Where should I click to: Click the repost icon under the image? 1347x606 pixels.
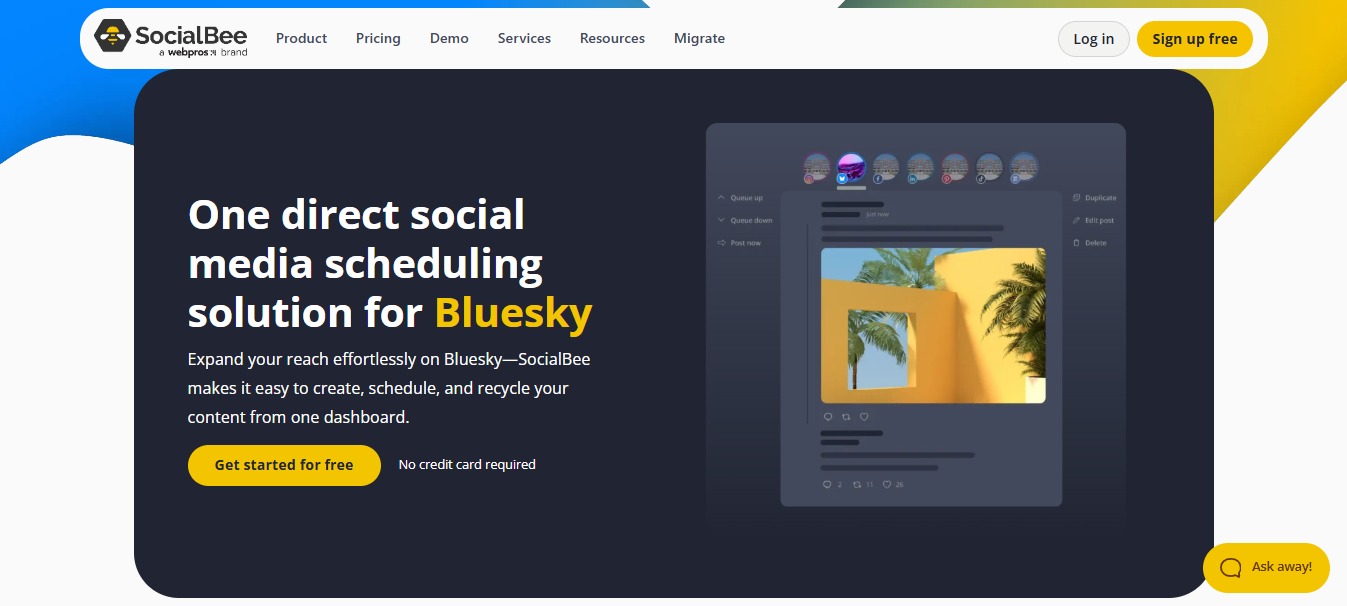[844, 417]
